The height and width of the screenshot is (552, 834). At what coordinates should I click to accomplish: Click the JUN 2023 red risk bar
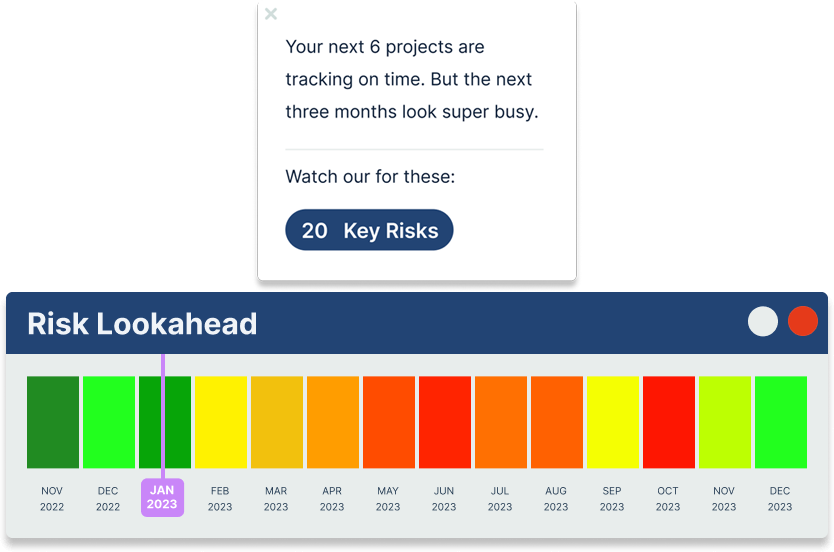point(445,422)
